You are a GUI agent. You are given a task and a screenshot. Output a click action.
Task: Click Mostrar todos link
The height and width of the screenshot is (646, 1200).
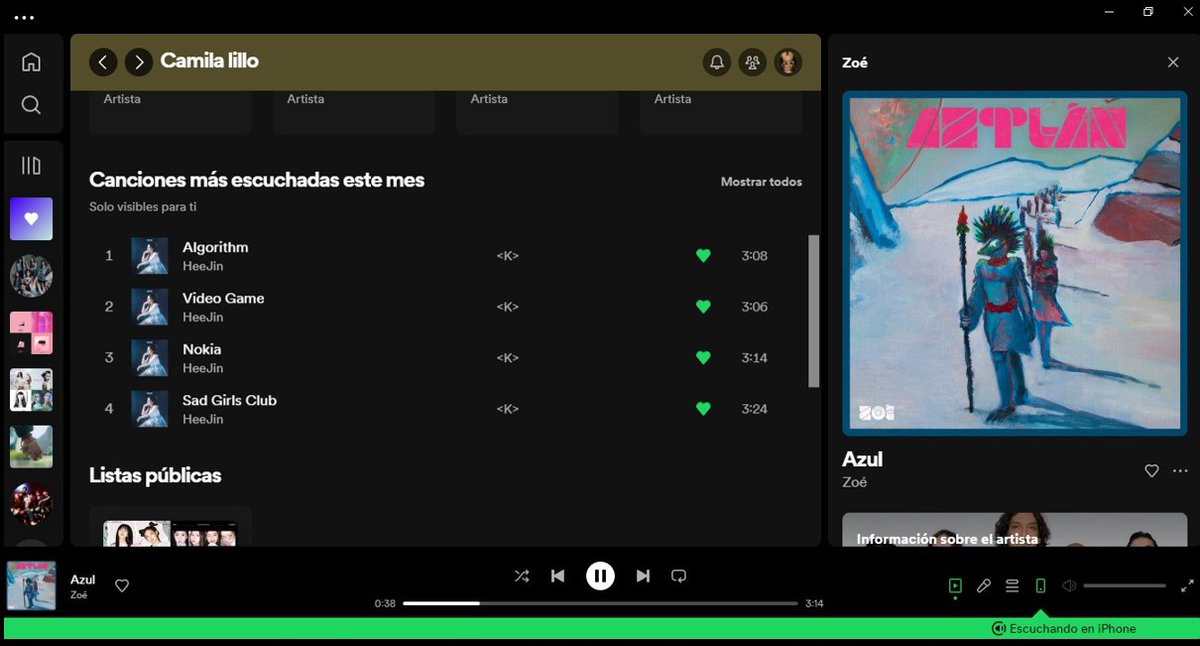[x=761, y=182]
